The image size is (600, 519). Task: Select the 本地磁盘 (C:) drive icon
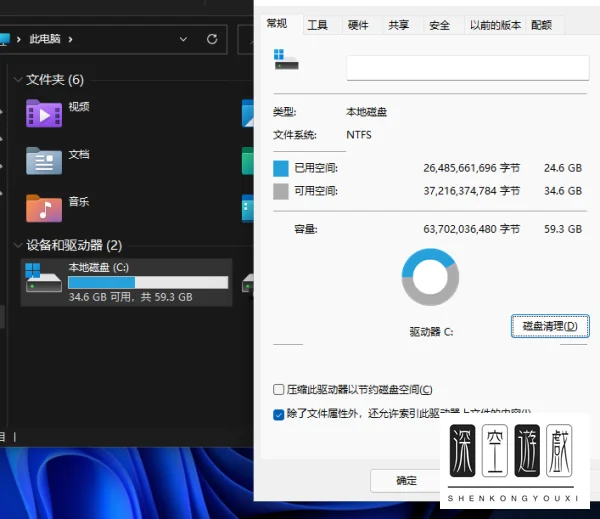[43, 277]
